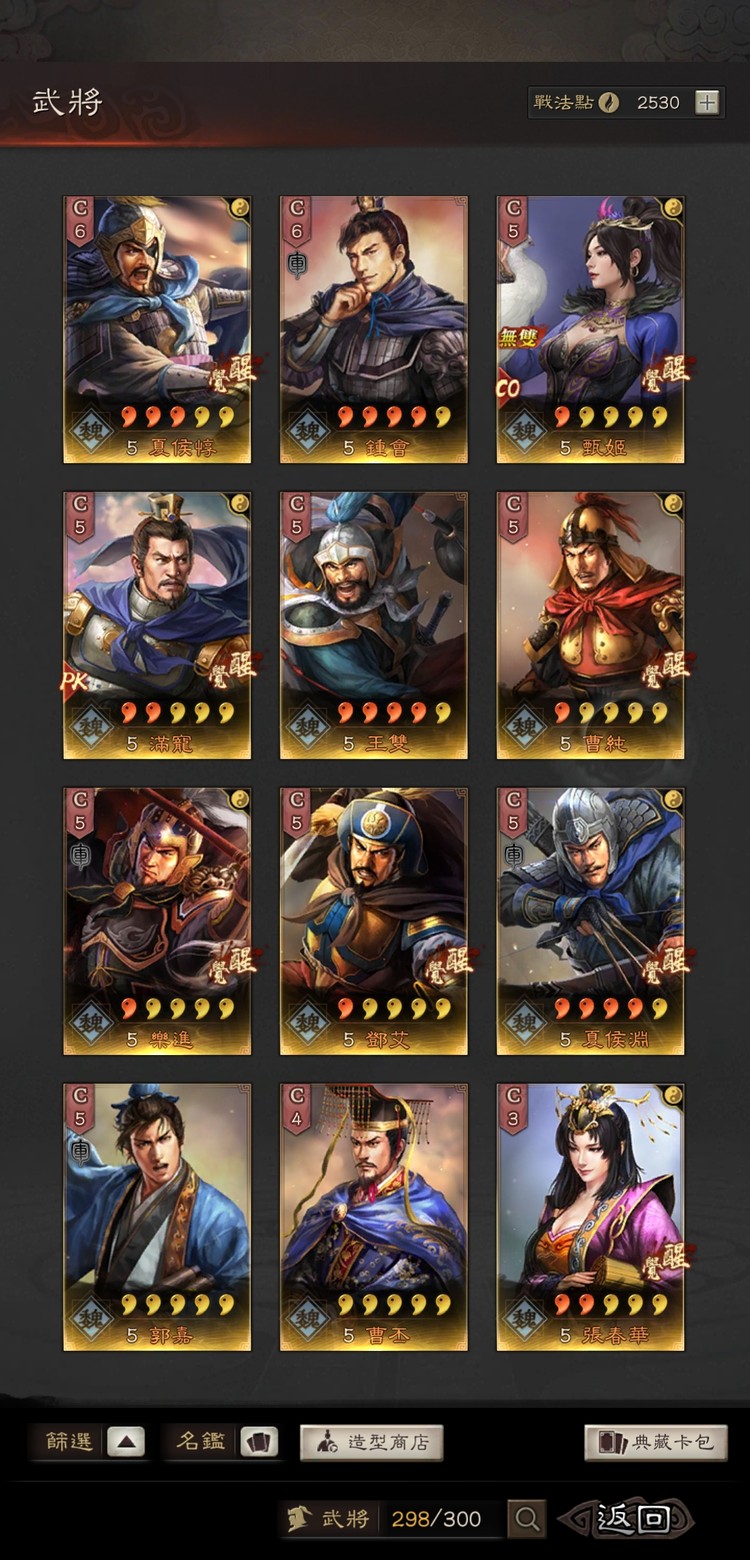This screenshot has width=750, height=1560.
Task: Select the 王雙 general card
Action: [x=373, y=625]
